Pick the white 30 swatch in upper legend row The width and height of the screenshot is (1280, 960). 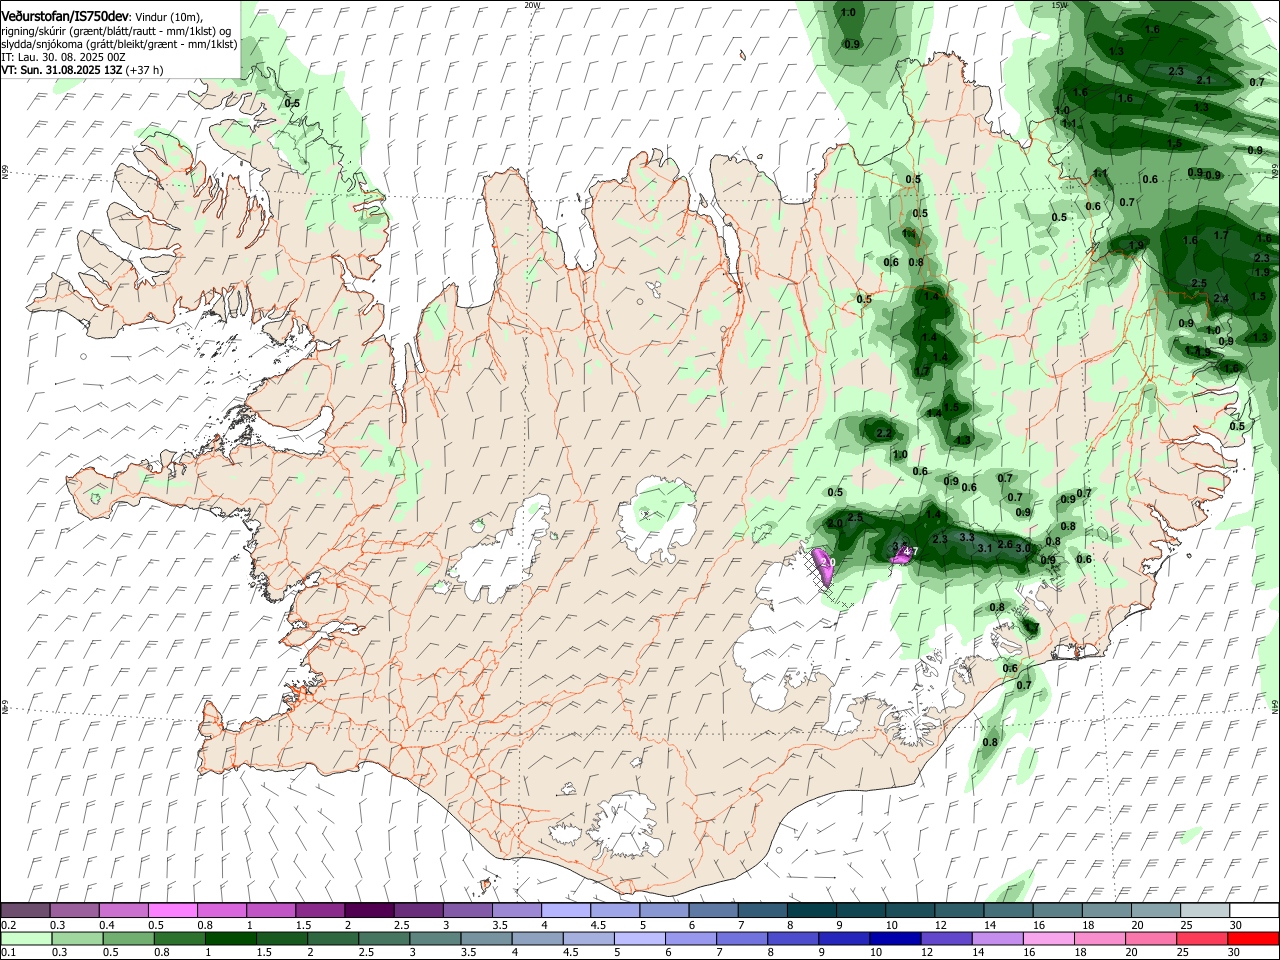tap(1253, 910)
